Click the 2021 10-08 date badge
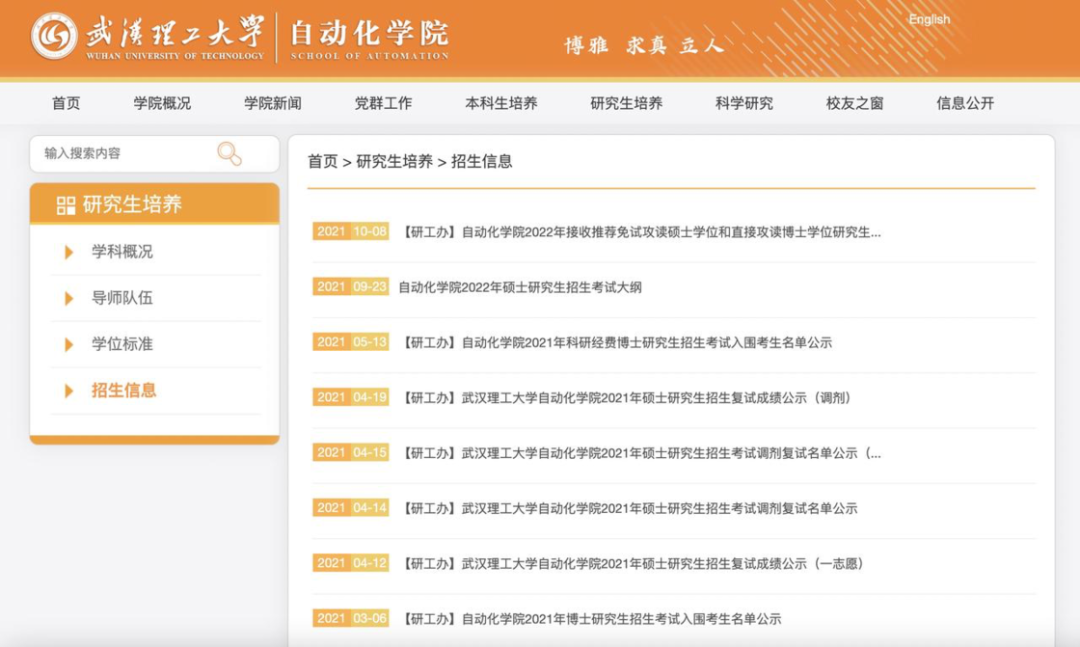Screen dimensions: 1080x647 coord(351,232)
